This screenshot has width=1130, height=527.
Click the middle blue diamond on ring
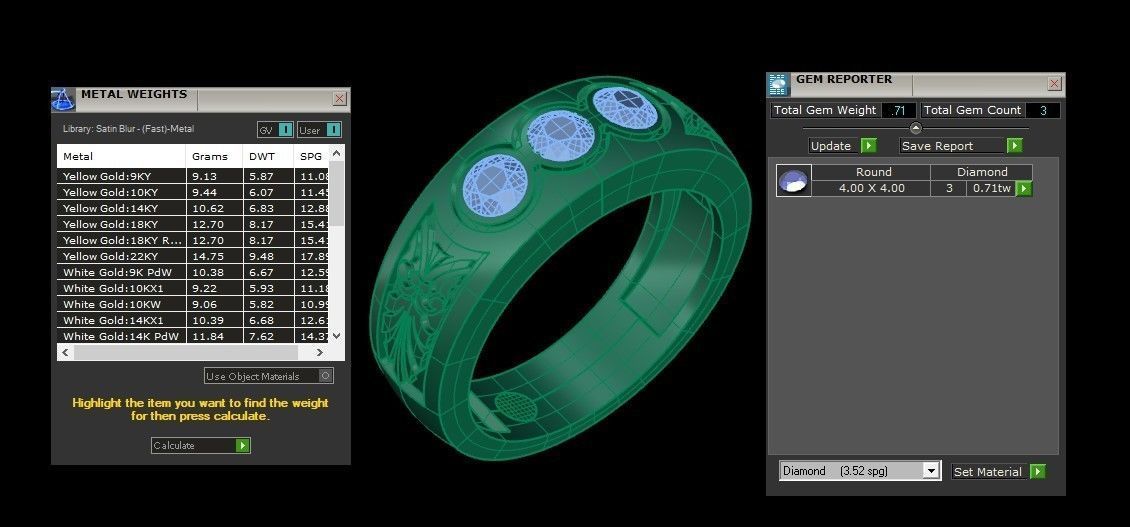[561, 136]
